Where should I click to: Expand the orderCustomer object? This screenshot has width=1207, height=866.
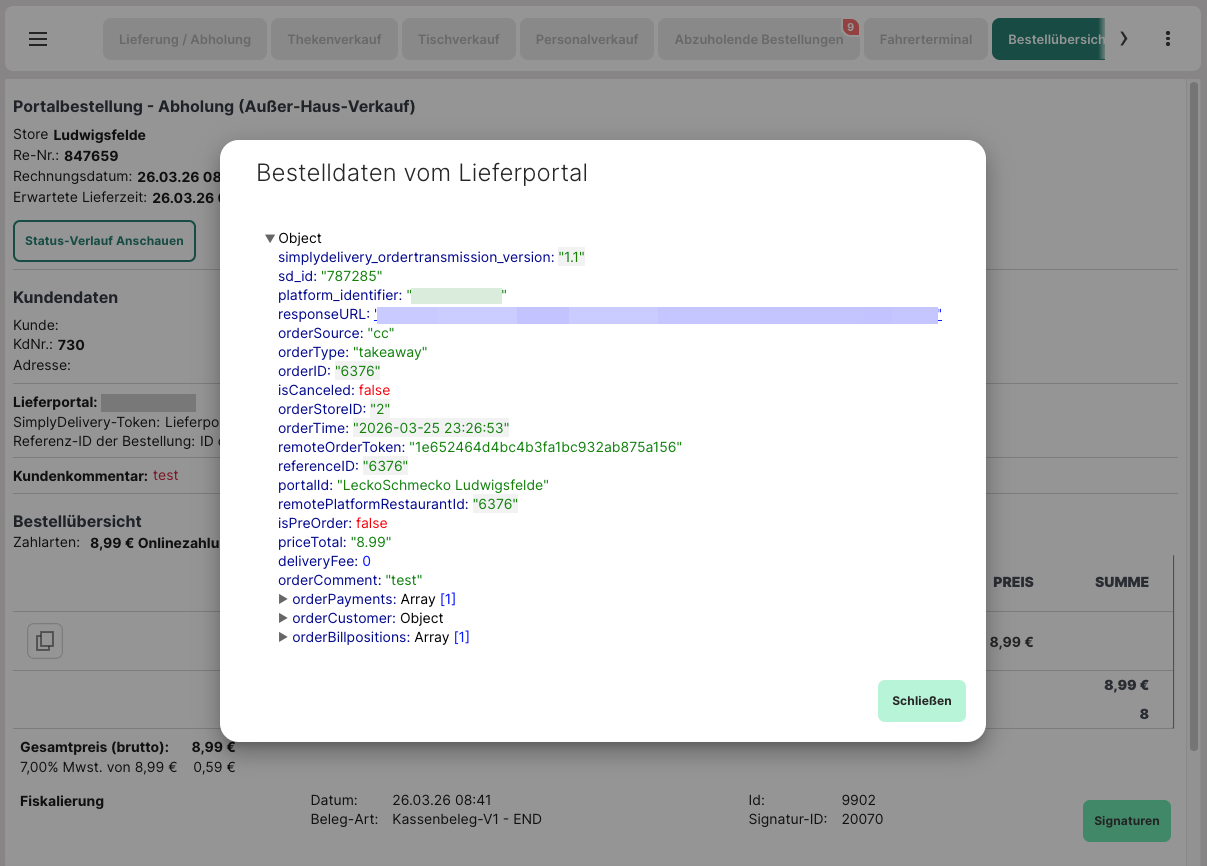point(283,619)
